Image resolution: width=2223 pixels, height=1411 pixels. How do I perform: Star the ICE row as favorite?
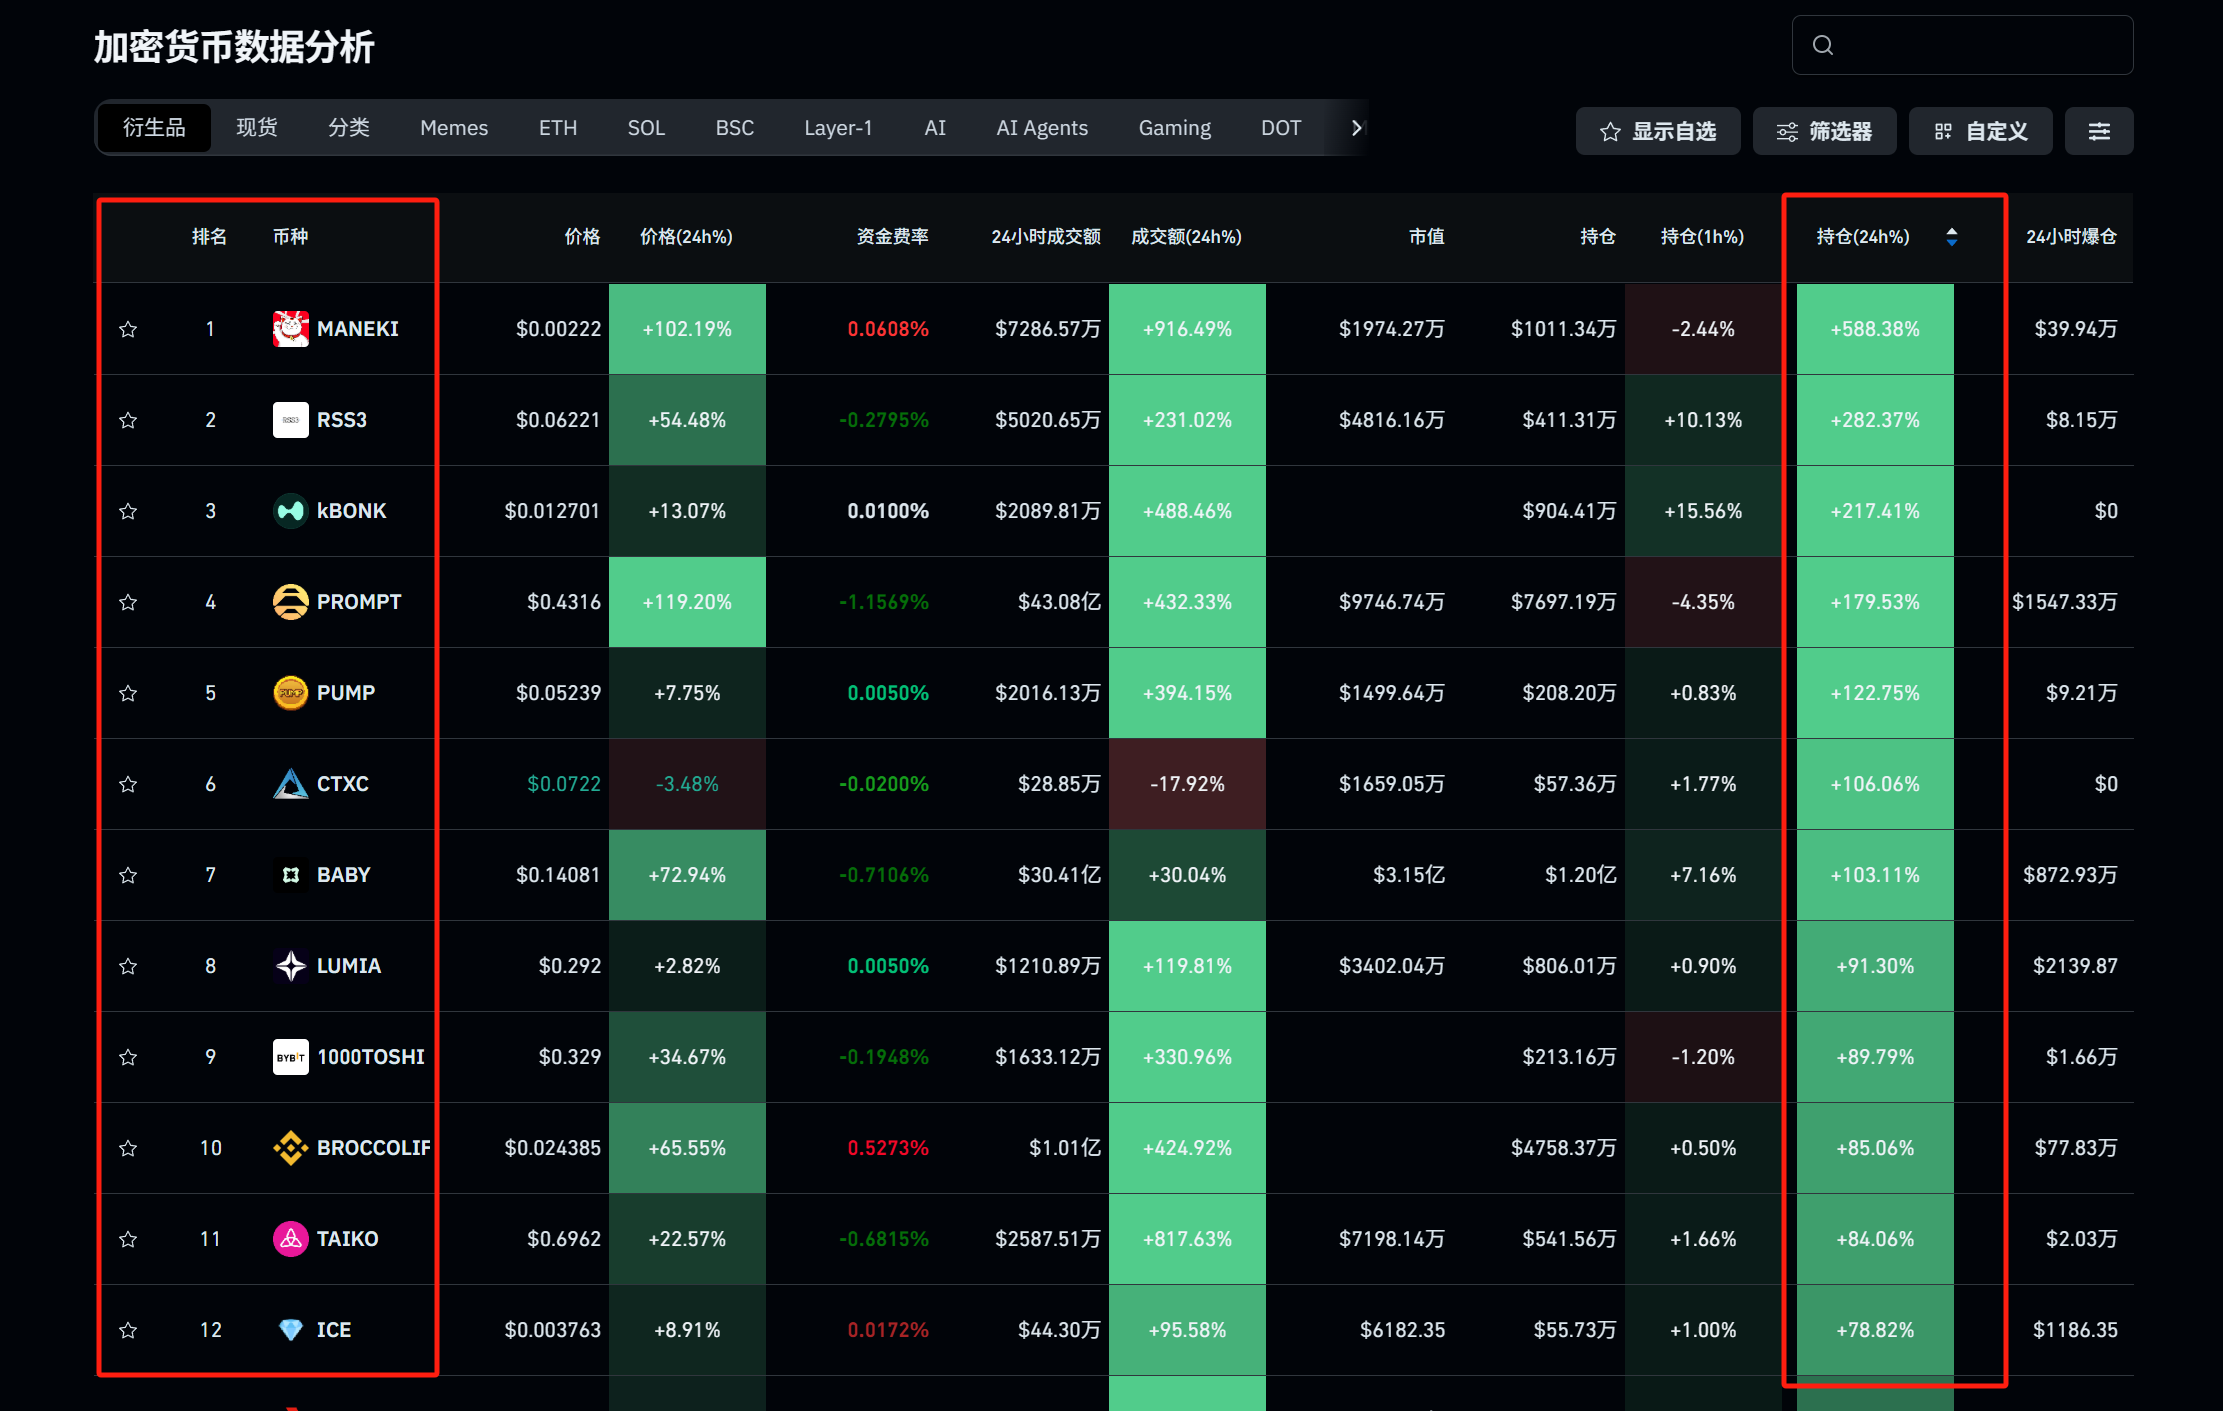click(128, 1330)
